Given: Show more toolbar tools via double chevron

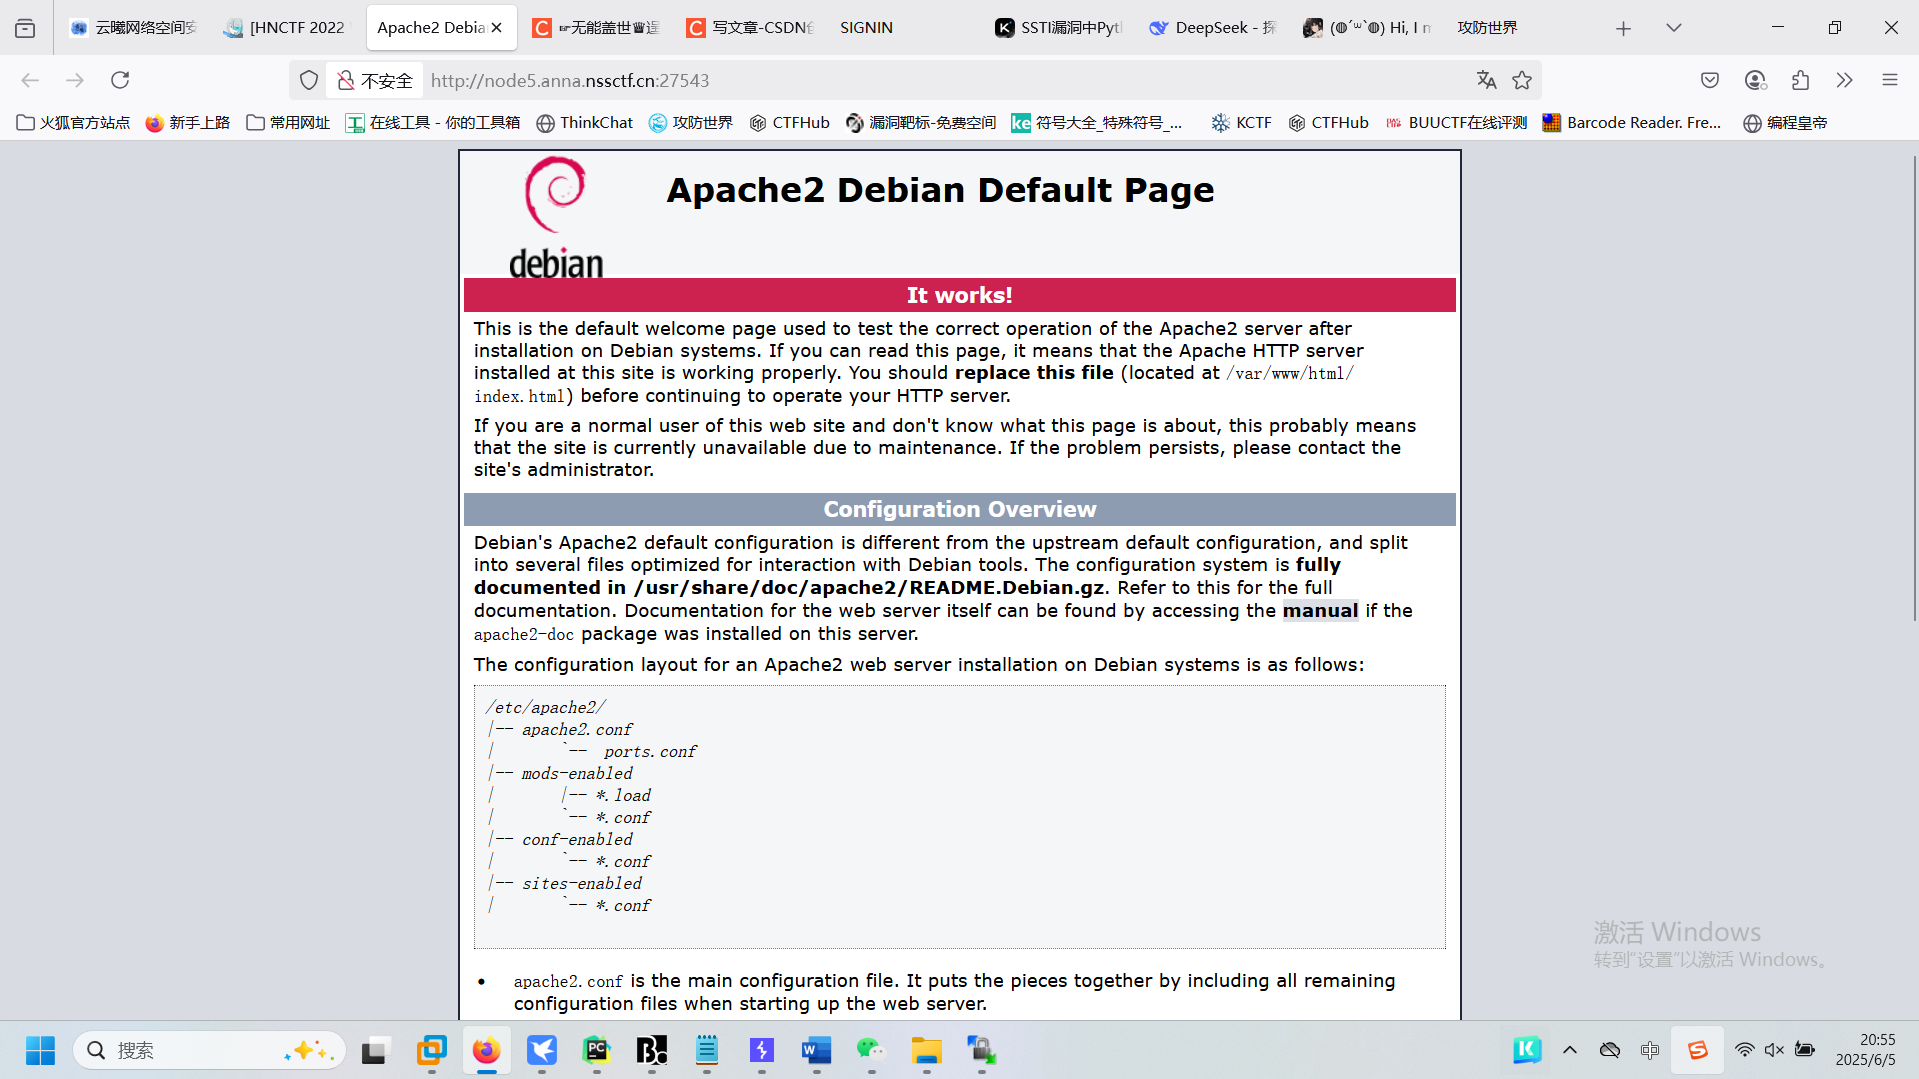Looking at the screenshot, I should (x=1845, y=80).
